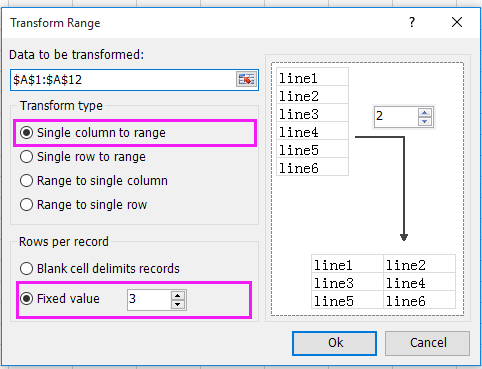Open the question mark help button
The image size is (482, 369).
[x=412, y=22]
